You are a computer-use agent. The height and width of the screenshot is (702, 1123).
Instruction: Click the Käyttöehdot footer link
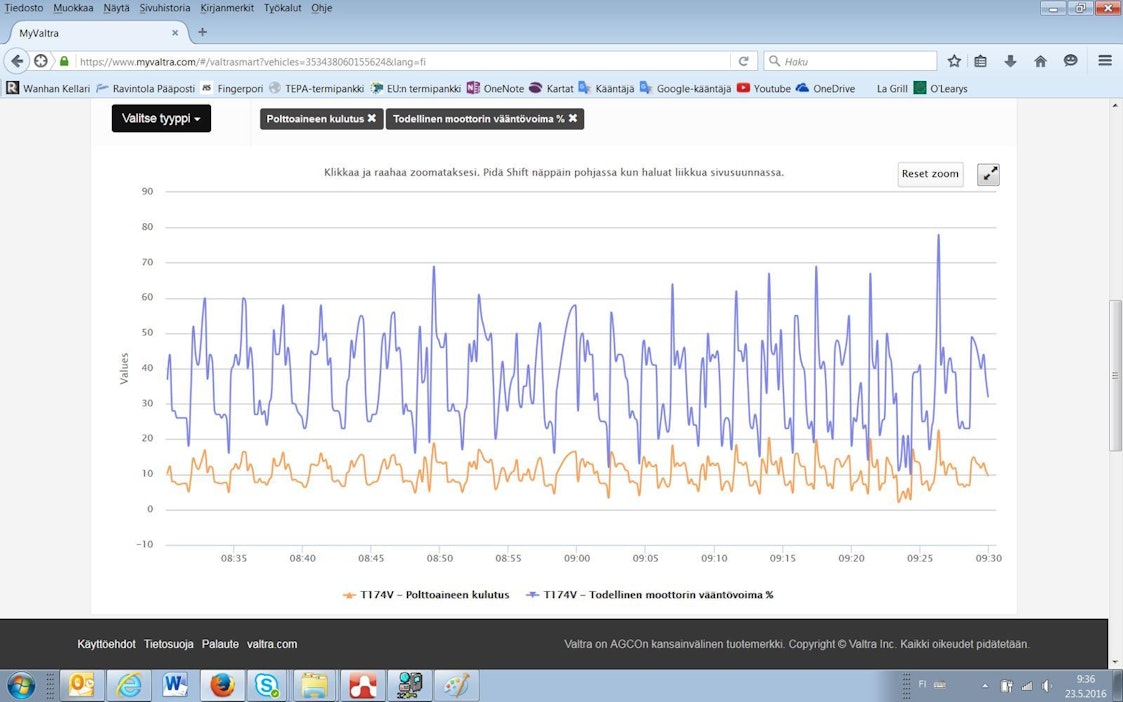tap(106, 644)
